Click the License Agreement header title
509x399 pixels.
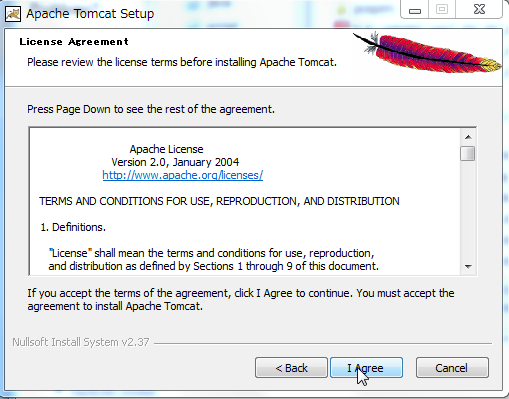pos(74,42)
